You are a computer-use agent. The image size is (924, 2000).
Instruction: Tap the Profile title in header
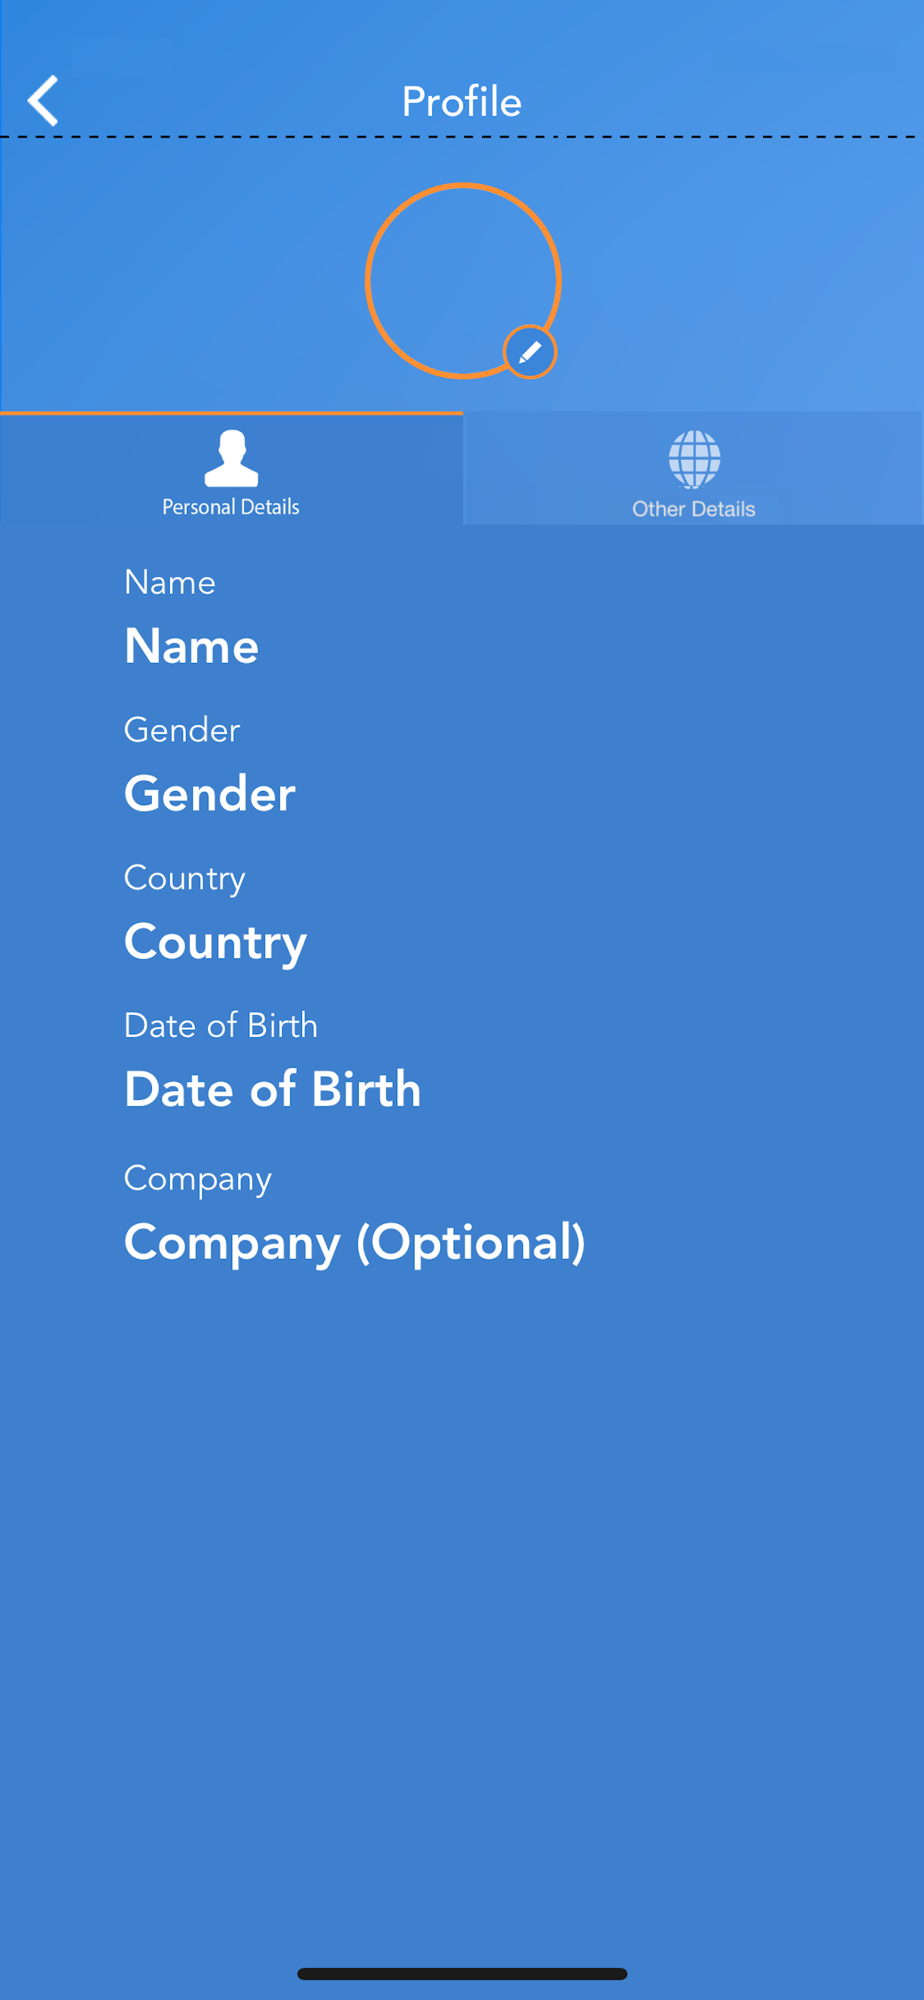[462, 101]
